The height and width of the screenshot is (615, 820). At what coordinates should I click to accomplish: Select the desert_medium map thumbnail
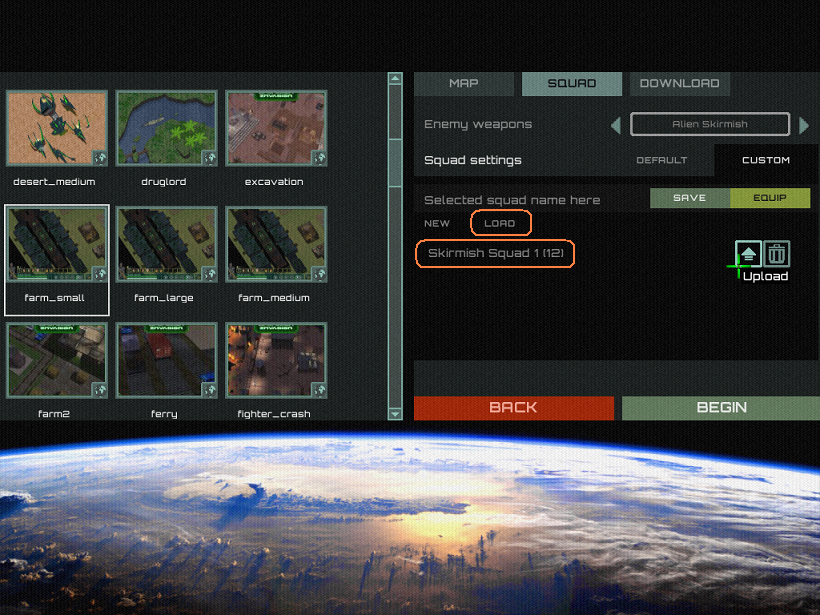pyautogui.click(x=56, y=128)
